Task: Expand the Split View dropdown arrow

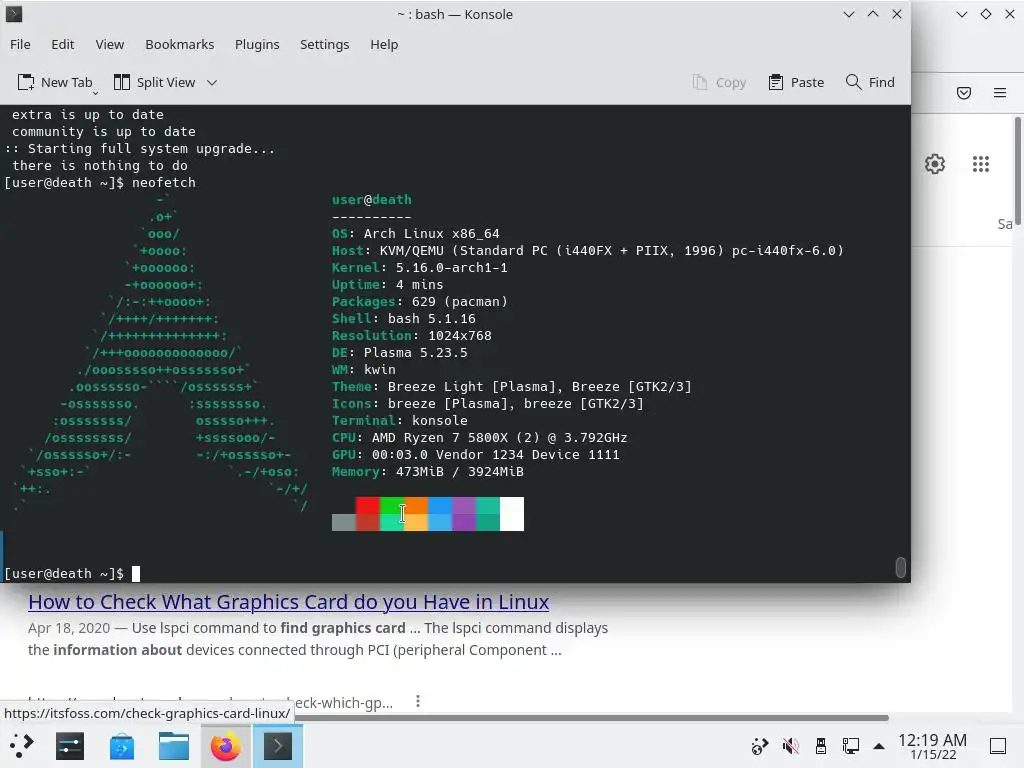Action: coord(212,82)
